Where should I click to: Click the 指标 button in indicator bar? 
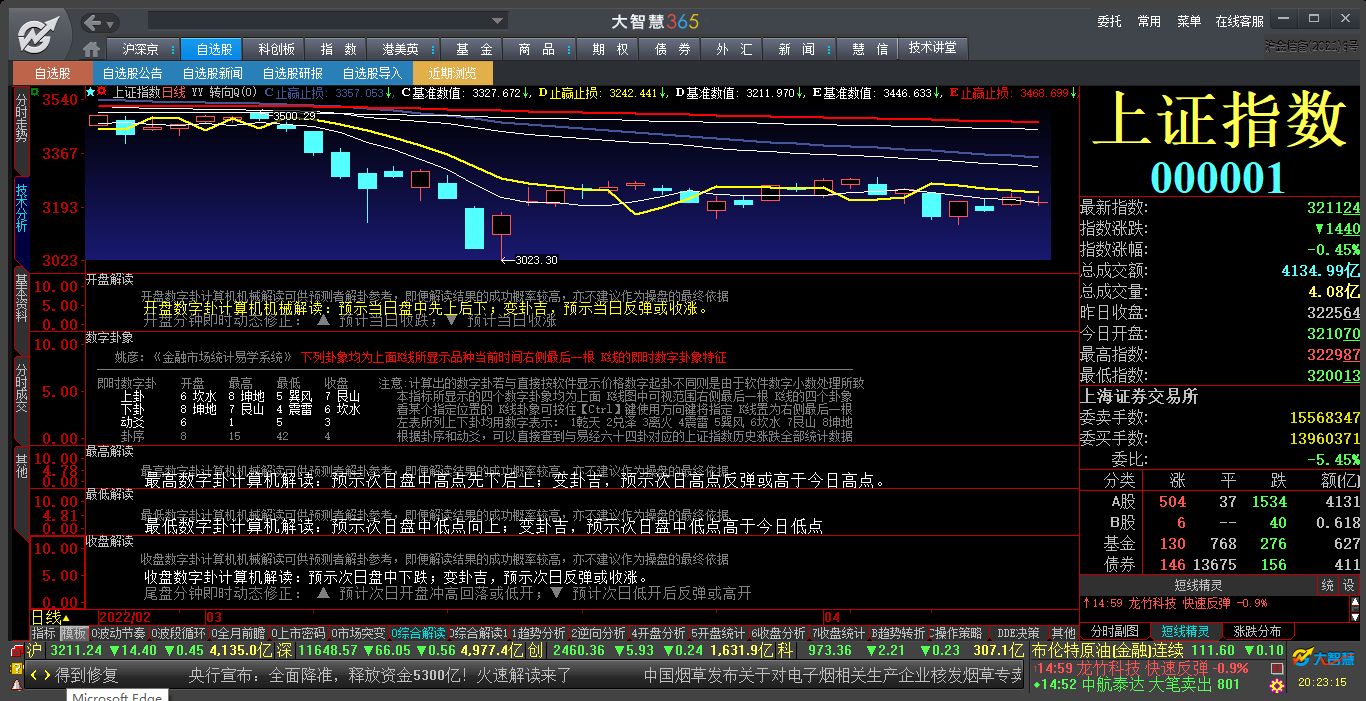43,633
